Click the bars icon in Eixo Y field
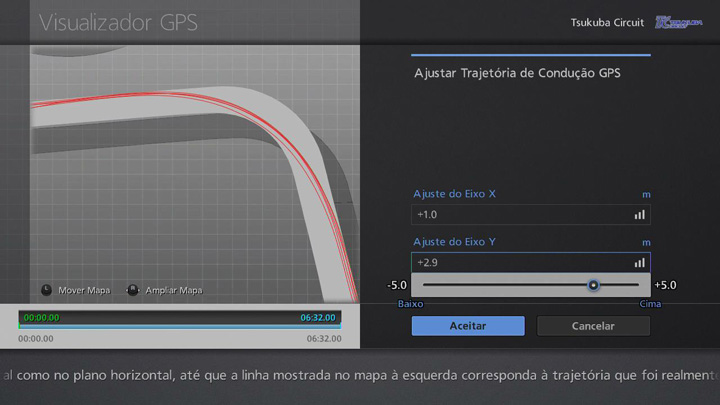 pos(639,262)
